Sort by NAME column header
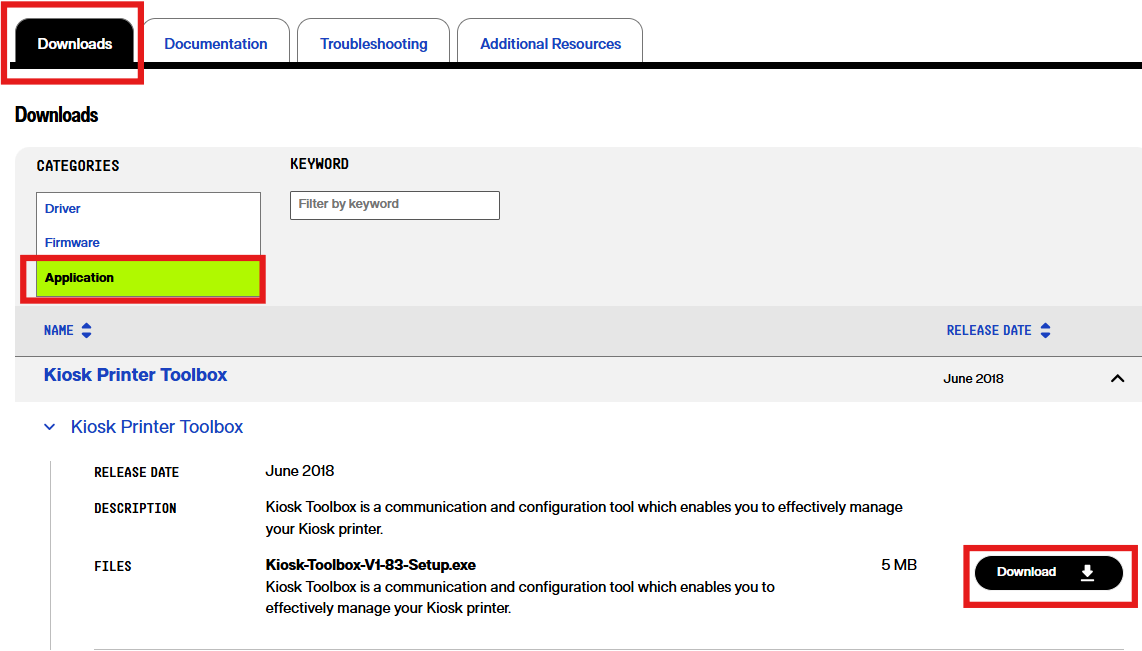The width and height of the screenshot is (1142, 651). pyautogui.click(x=58, y=331)
